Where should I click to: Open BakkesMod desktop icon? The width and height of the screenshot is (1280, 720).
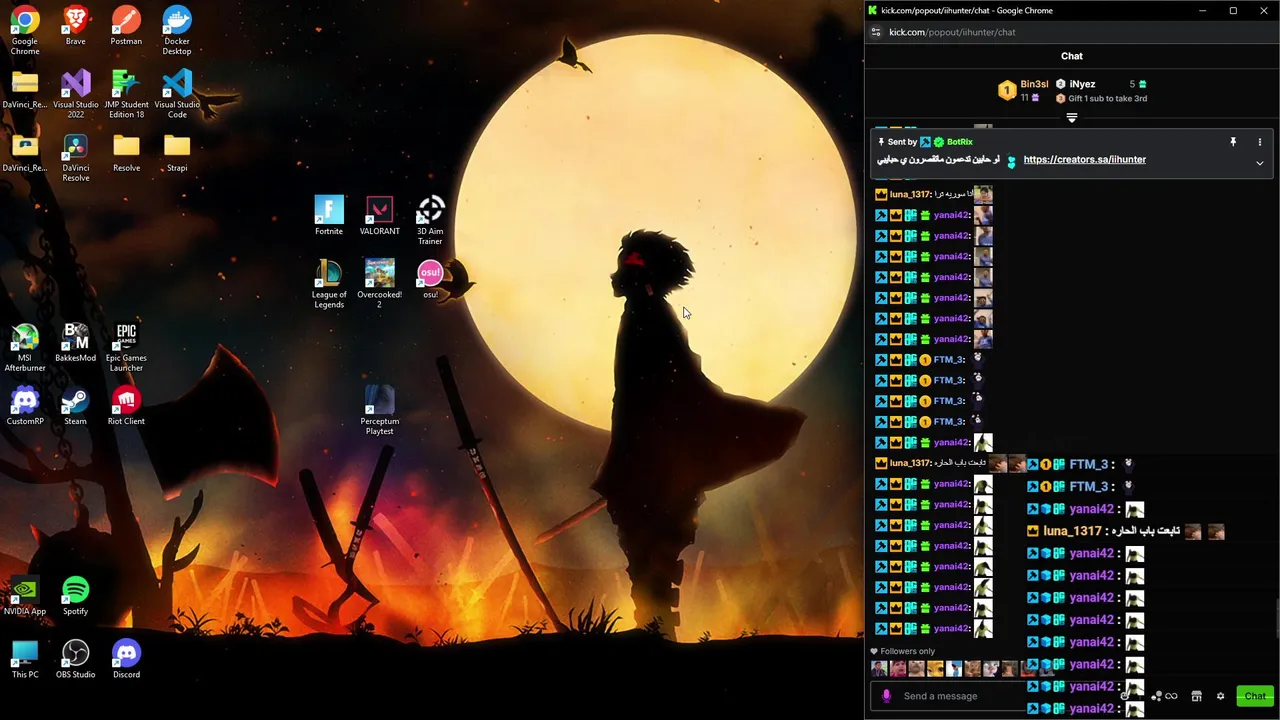75,342
